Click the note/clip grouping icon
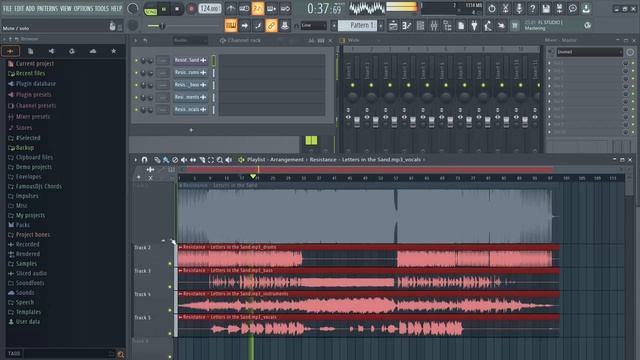Viewport: 640px width, 360px height. pyautogui.click(x=284, y=26)
